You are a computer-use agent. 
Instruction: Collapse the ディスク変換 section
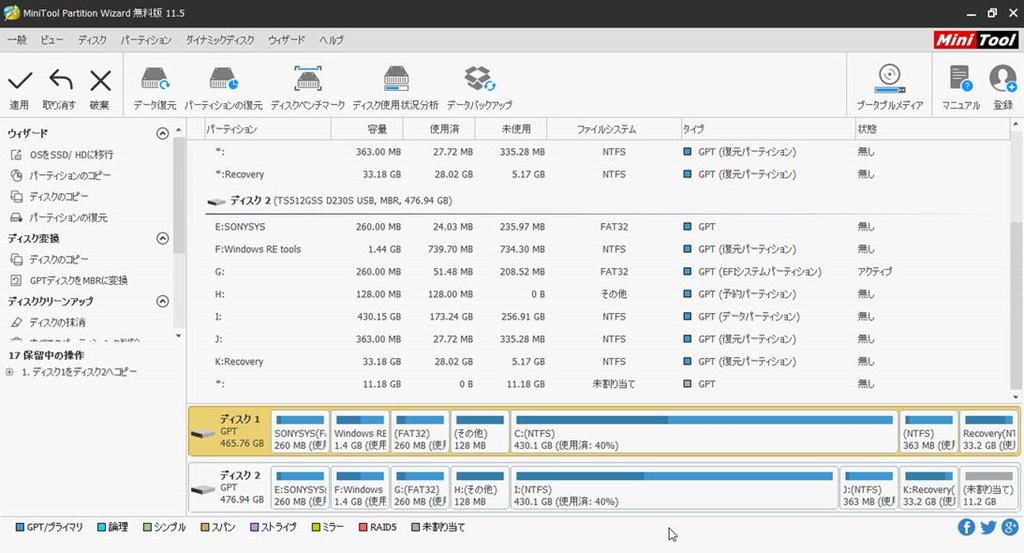click(x=163, y=239)
